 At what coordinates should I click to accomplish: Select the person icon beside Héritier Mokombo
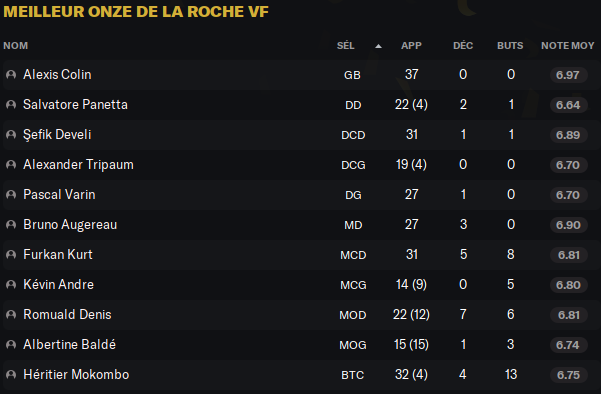(x=11, y=374)
